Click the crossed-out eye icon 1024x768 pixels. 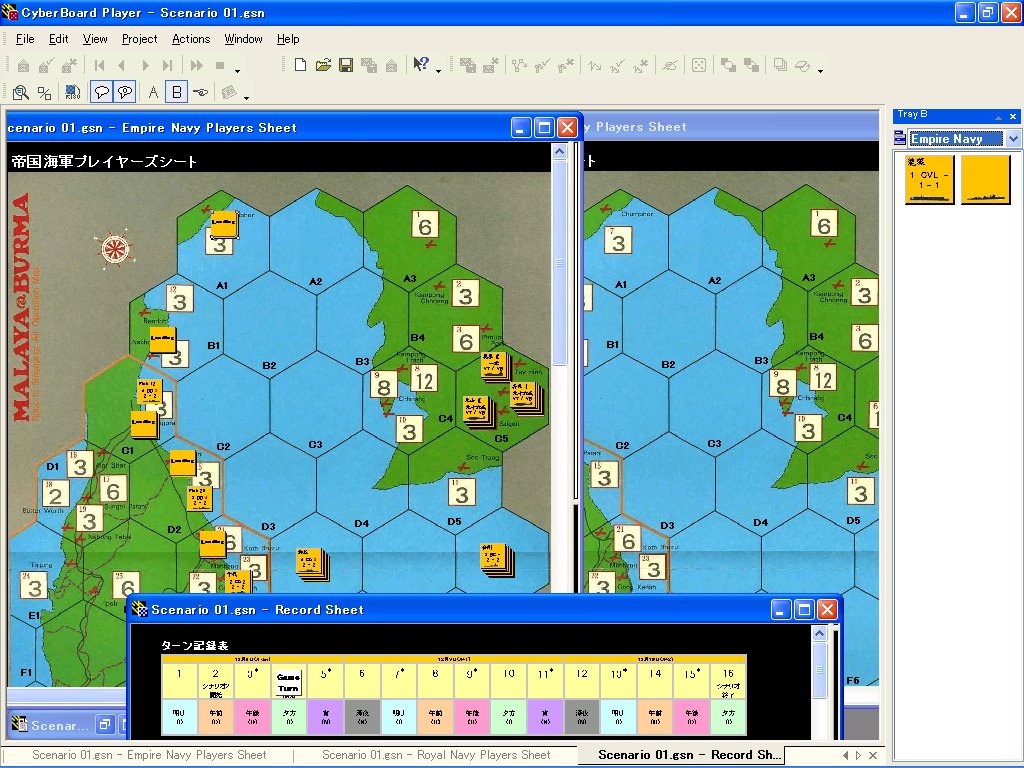tap(670, 65)
